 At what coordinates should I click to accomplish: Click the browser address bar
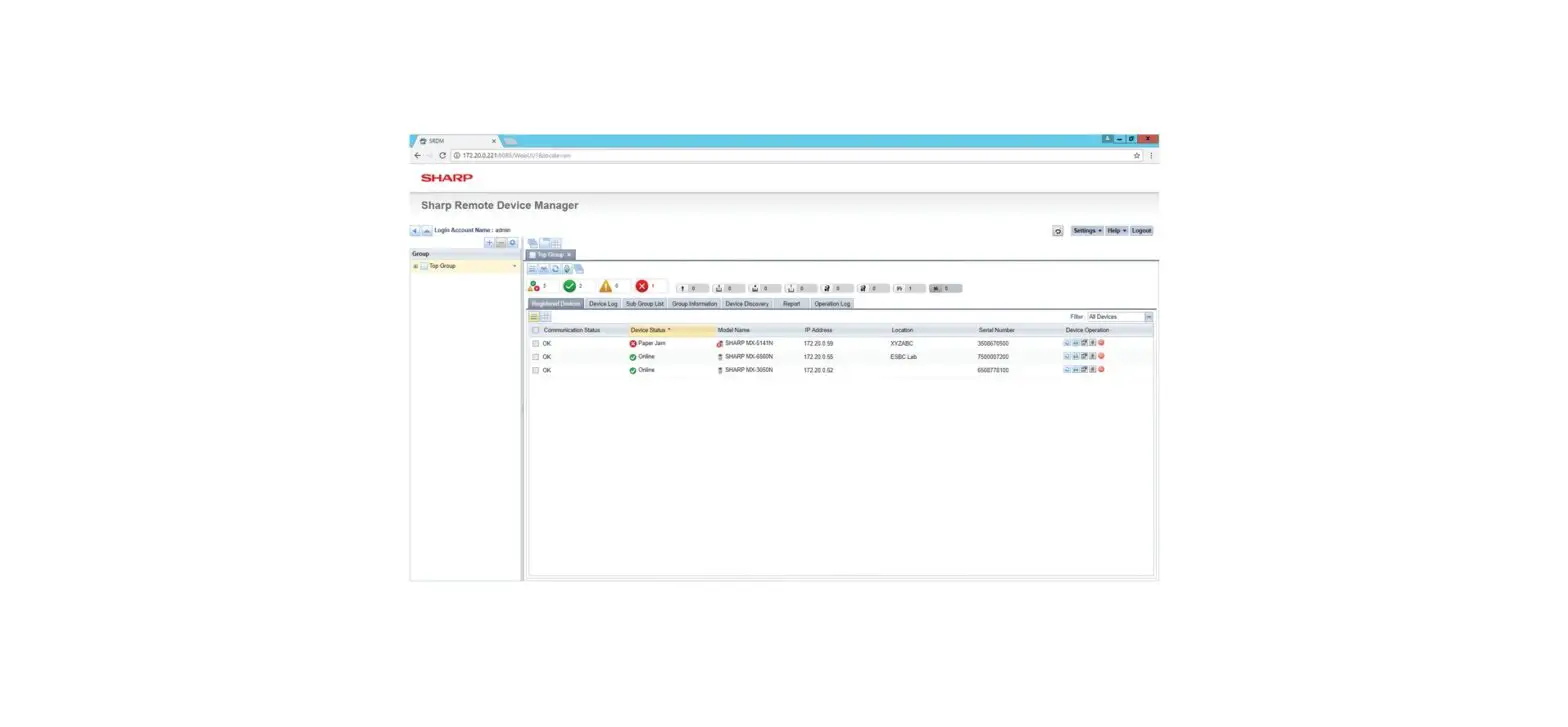(795, 156)
